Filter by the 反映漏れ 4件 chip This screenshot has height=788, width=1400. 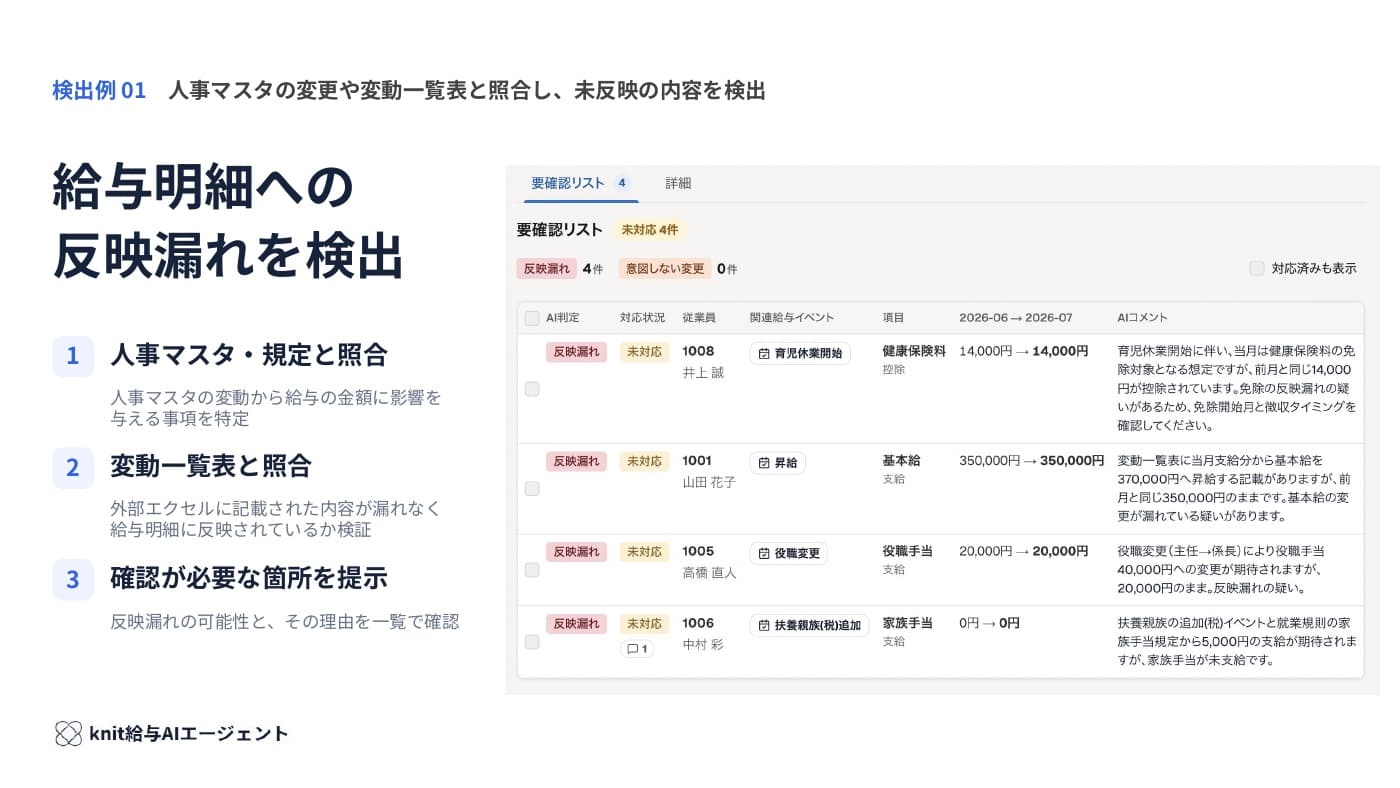[x=560, y=268]
